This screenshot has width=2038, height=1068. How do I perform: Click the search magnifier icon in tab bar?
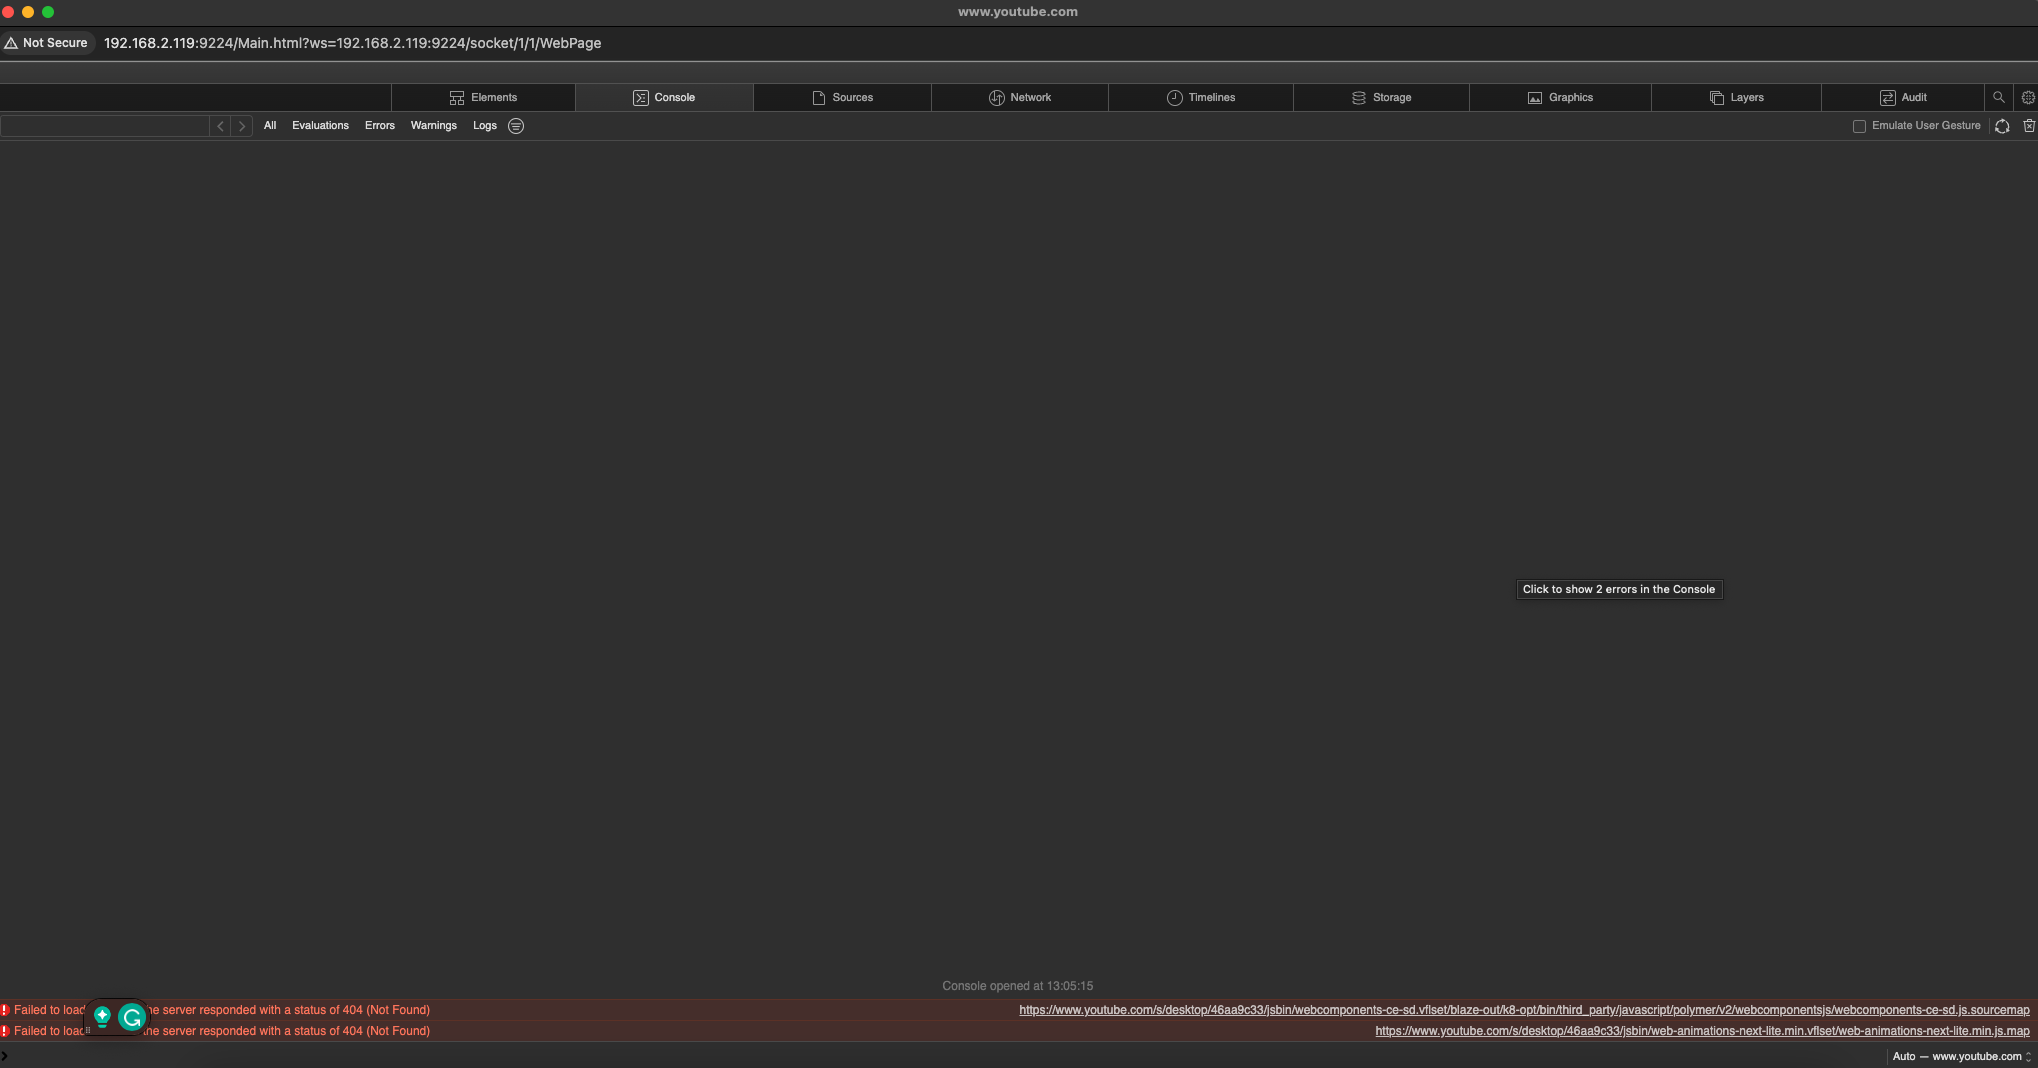coord(1998,97)
